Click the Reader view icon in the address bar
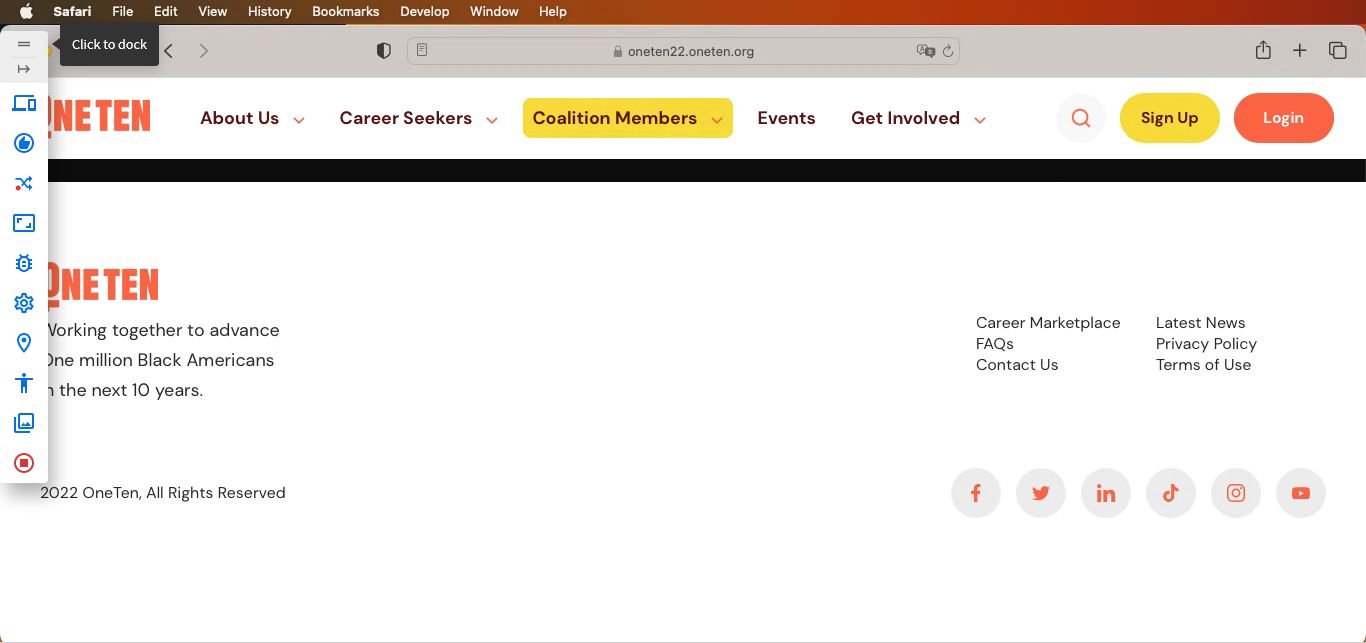The image size is (1366, 643). 422,50
